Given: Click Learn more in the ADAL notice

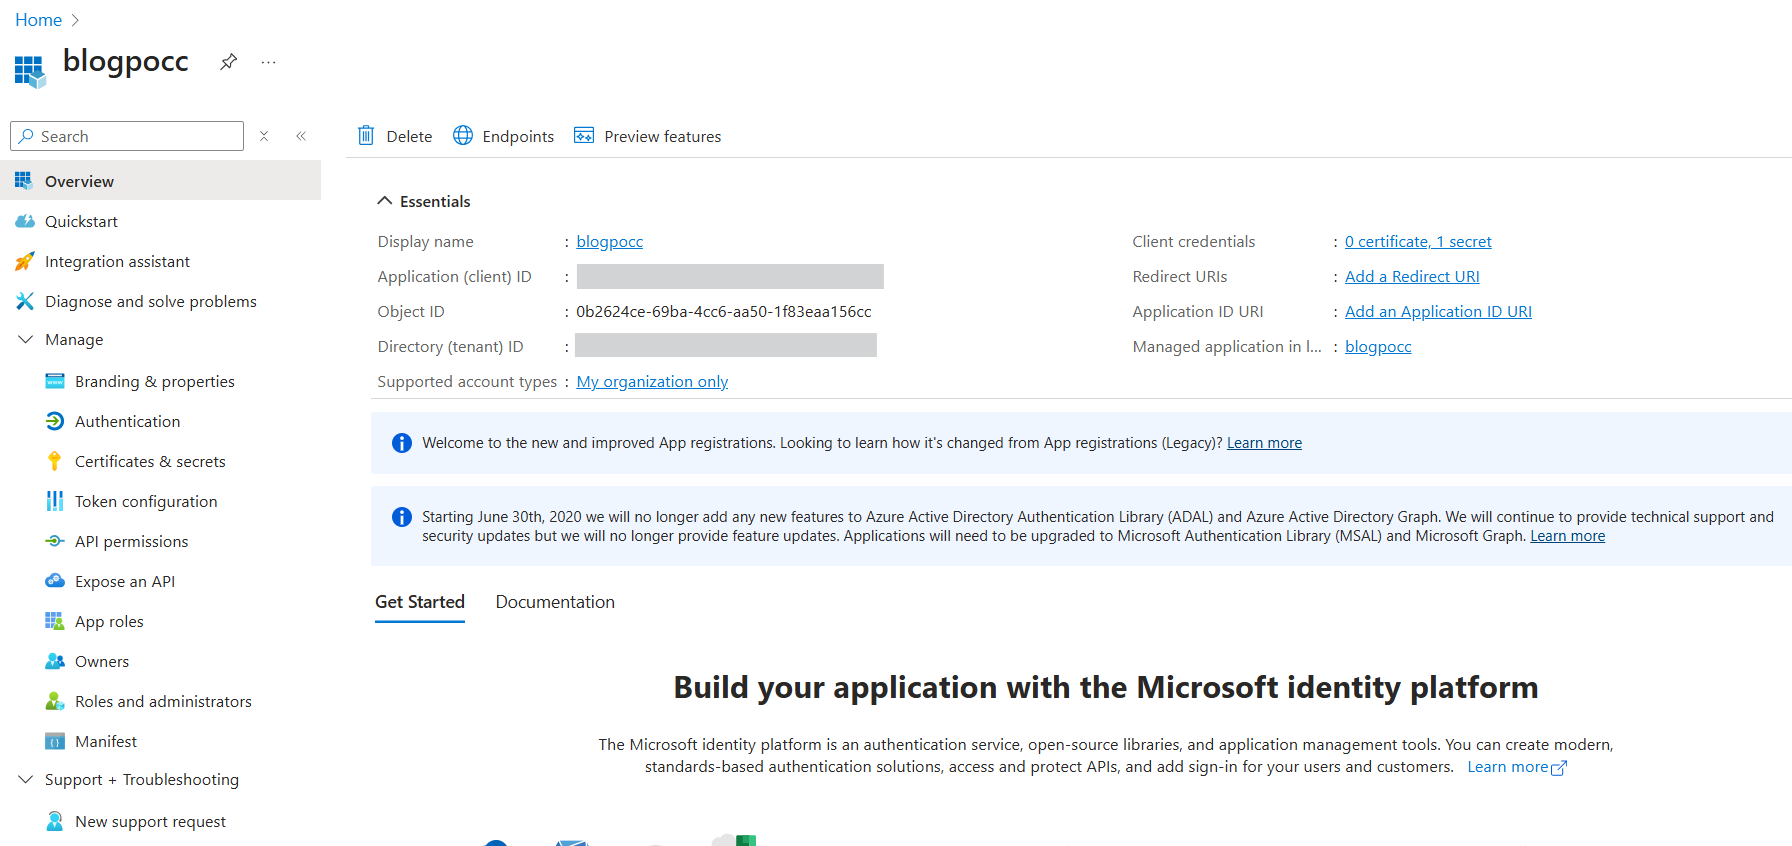Looking at the screenshot, I should [x=1567, y=536].
